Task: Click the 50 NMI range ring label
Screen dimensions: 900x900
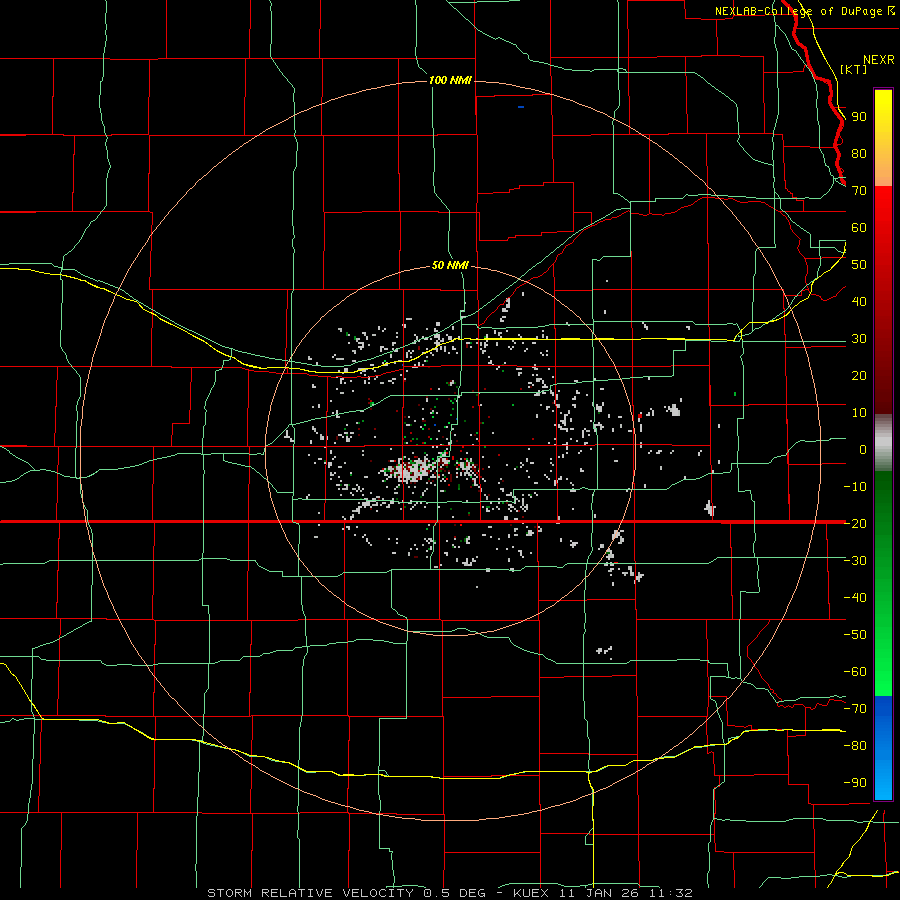Action: tap(450, 265)
